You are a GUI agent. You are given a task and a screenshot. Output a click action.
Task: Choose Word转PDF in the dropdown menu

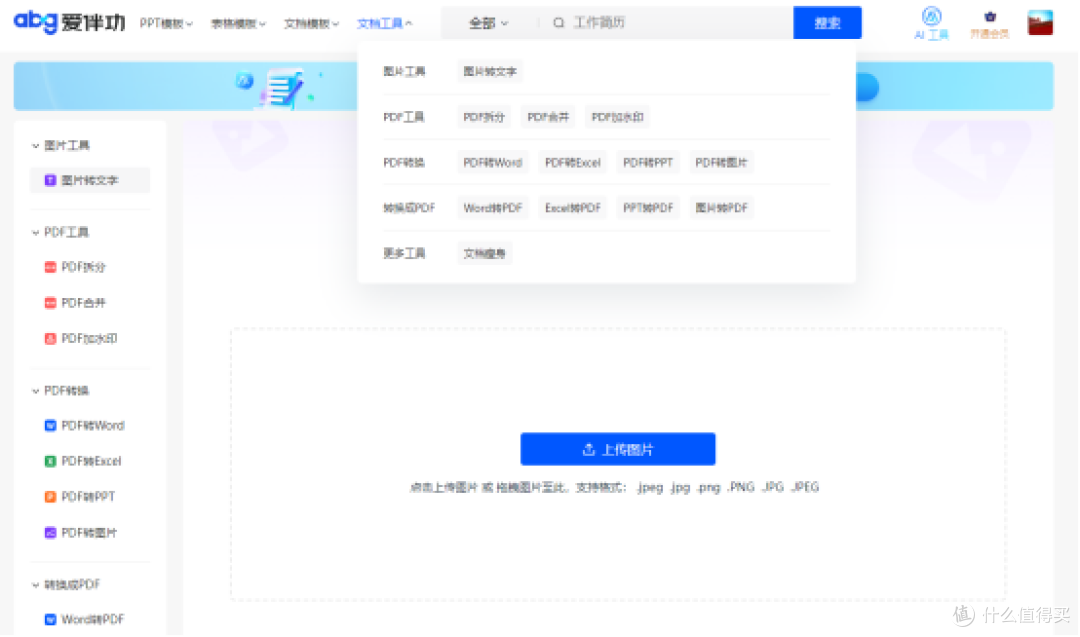tap(492, 208)
